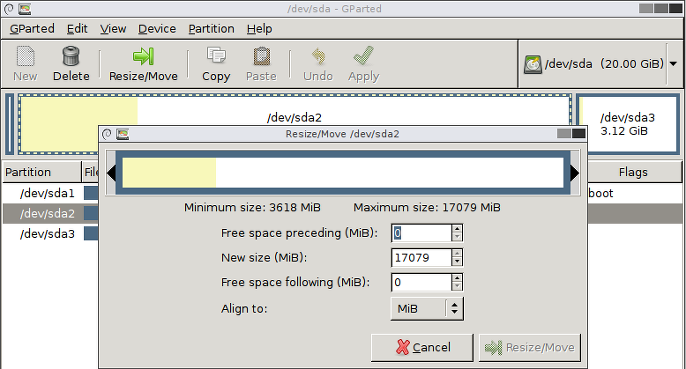
Task: Click the Partition column header
Action: coord(42,172)
